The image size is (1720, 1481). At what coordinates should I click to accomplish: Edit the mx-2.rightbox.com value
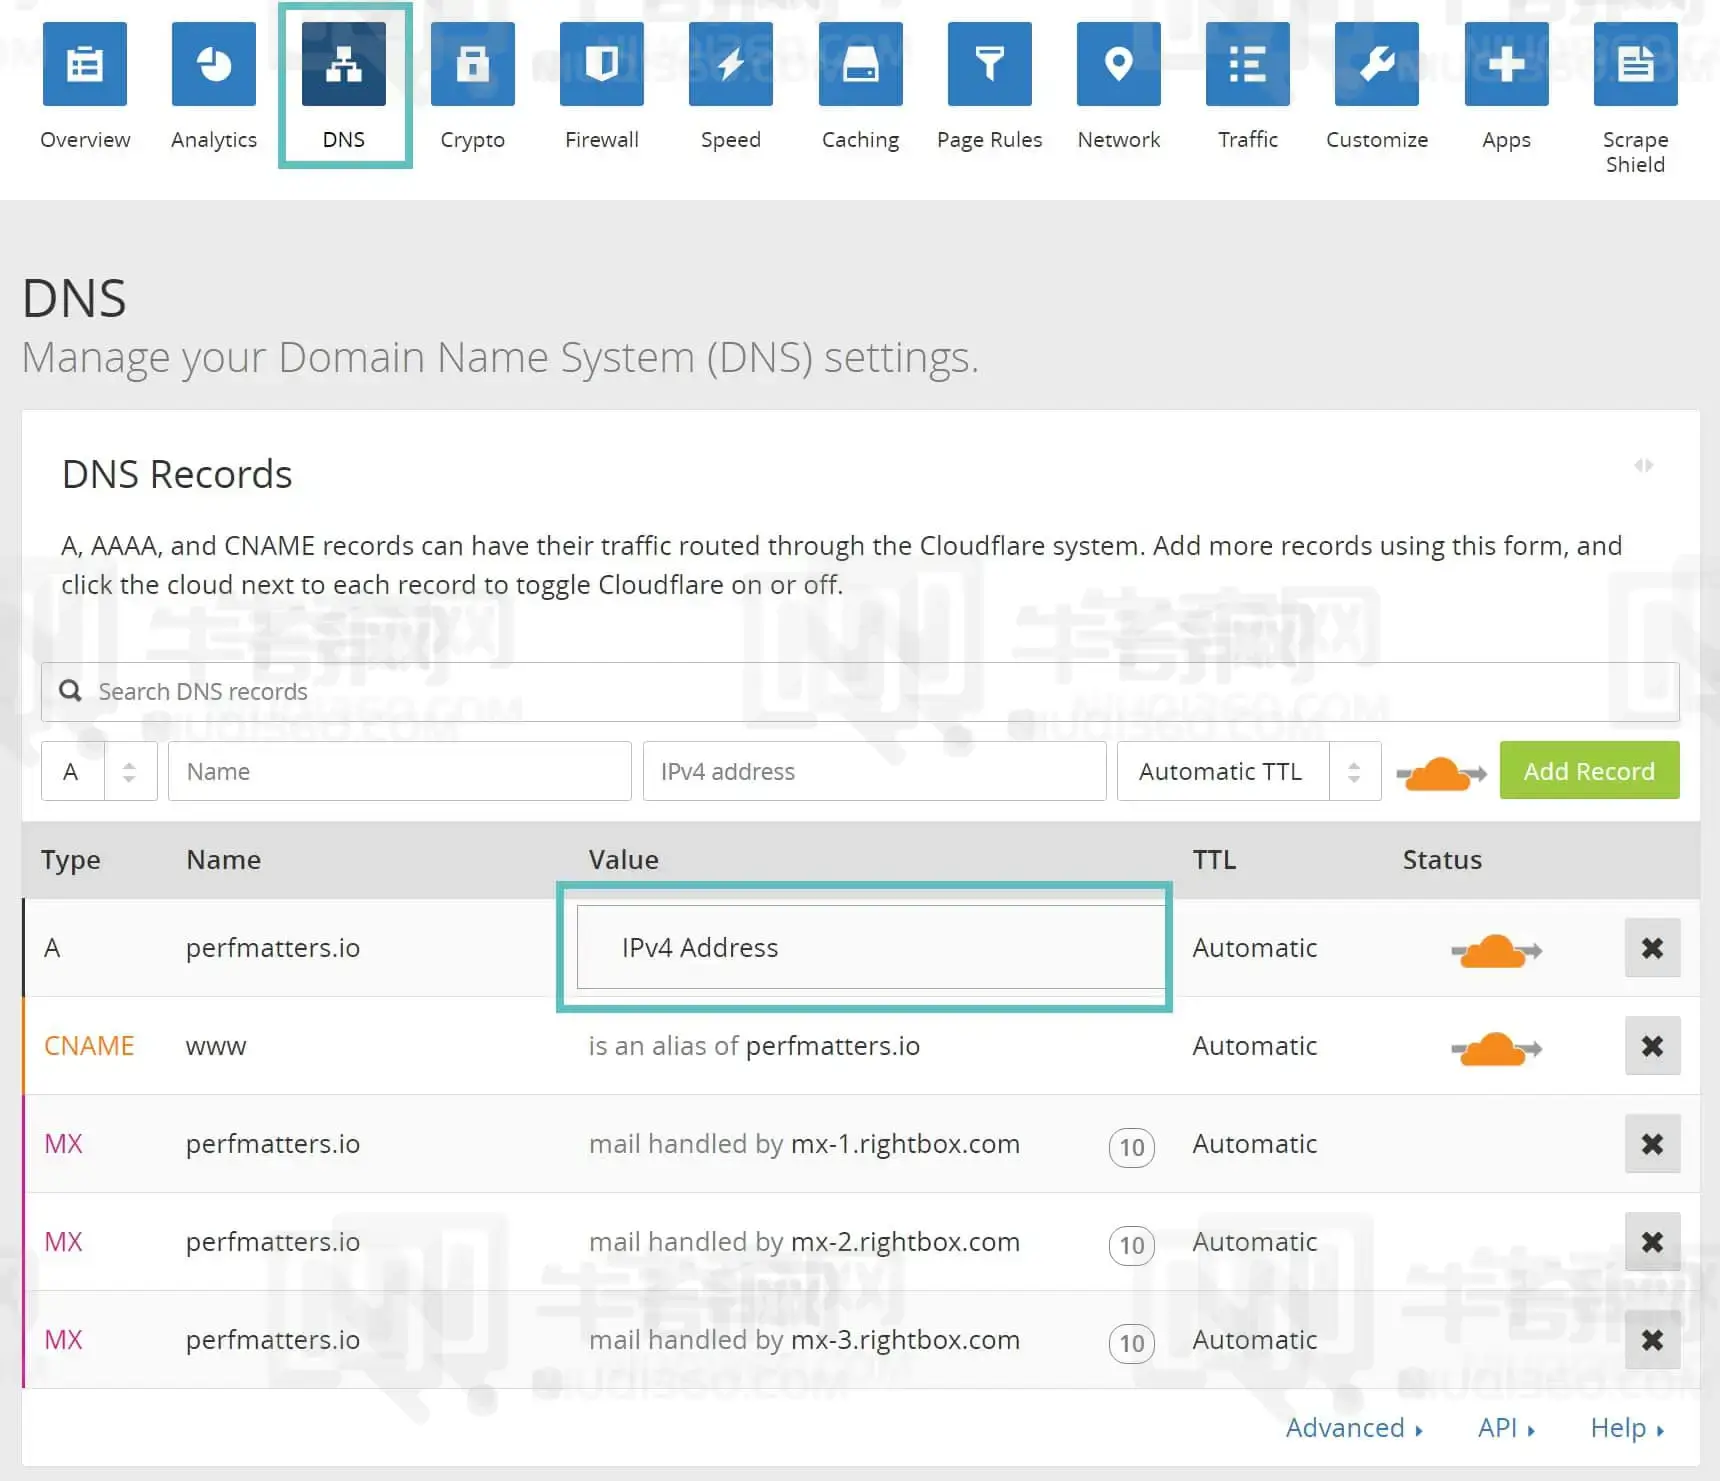pyautogui.click(x=804, y=1242)
